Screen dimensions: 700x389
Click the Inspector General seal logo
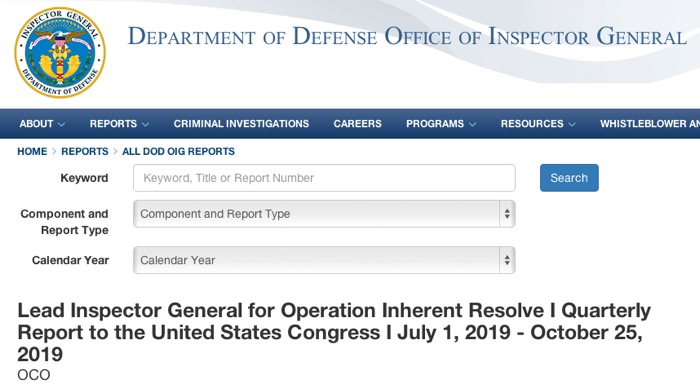[60, 53]
